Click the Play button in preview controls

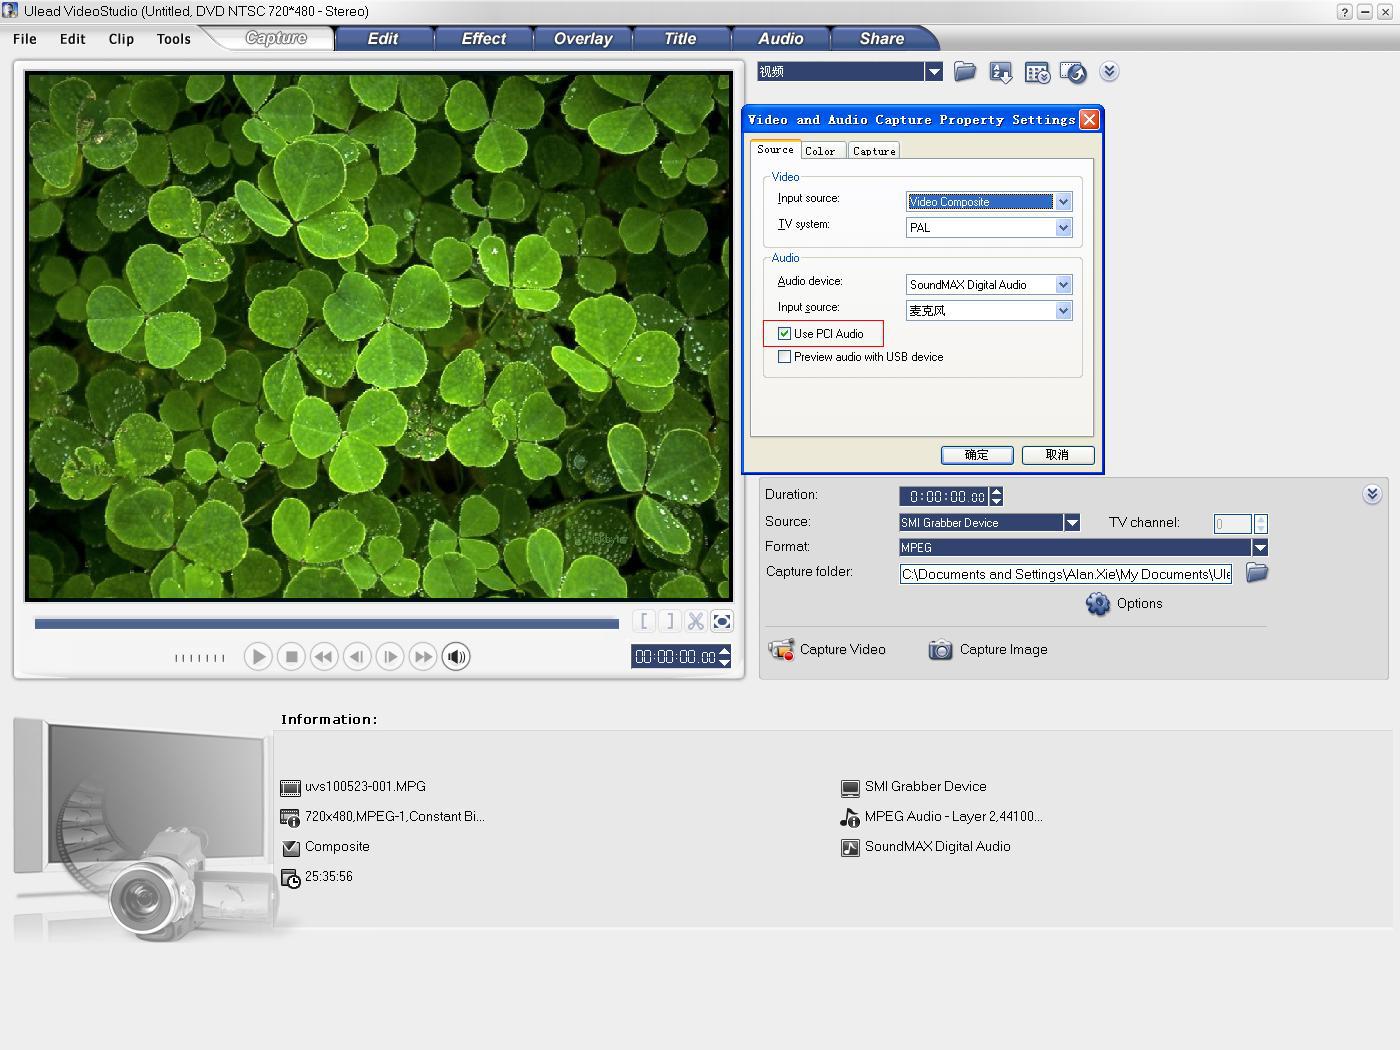(258, 657)
